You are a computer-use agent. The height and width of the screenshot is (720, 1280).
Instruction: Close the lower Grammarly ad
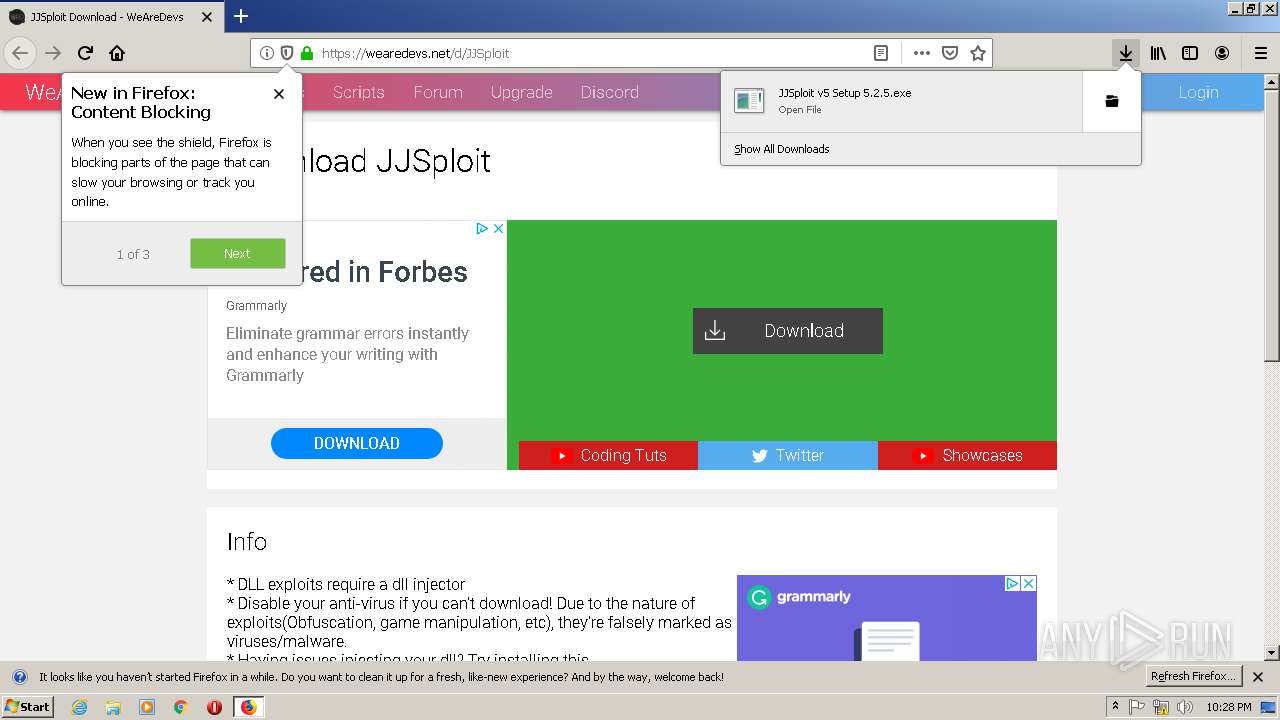tap(1028, 583)
